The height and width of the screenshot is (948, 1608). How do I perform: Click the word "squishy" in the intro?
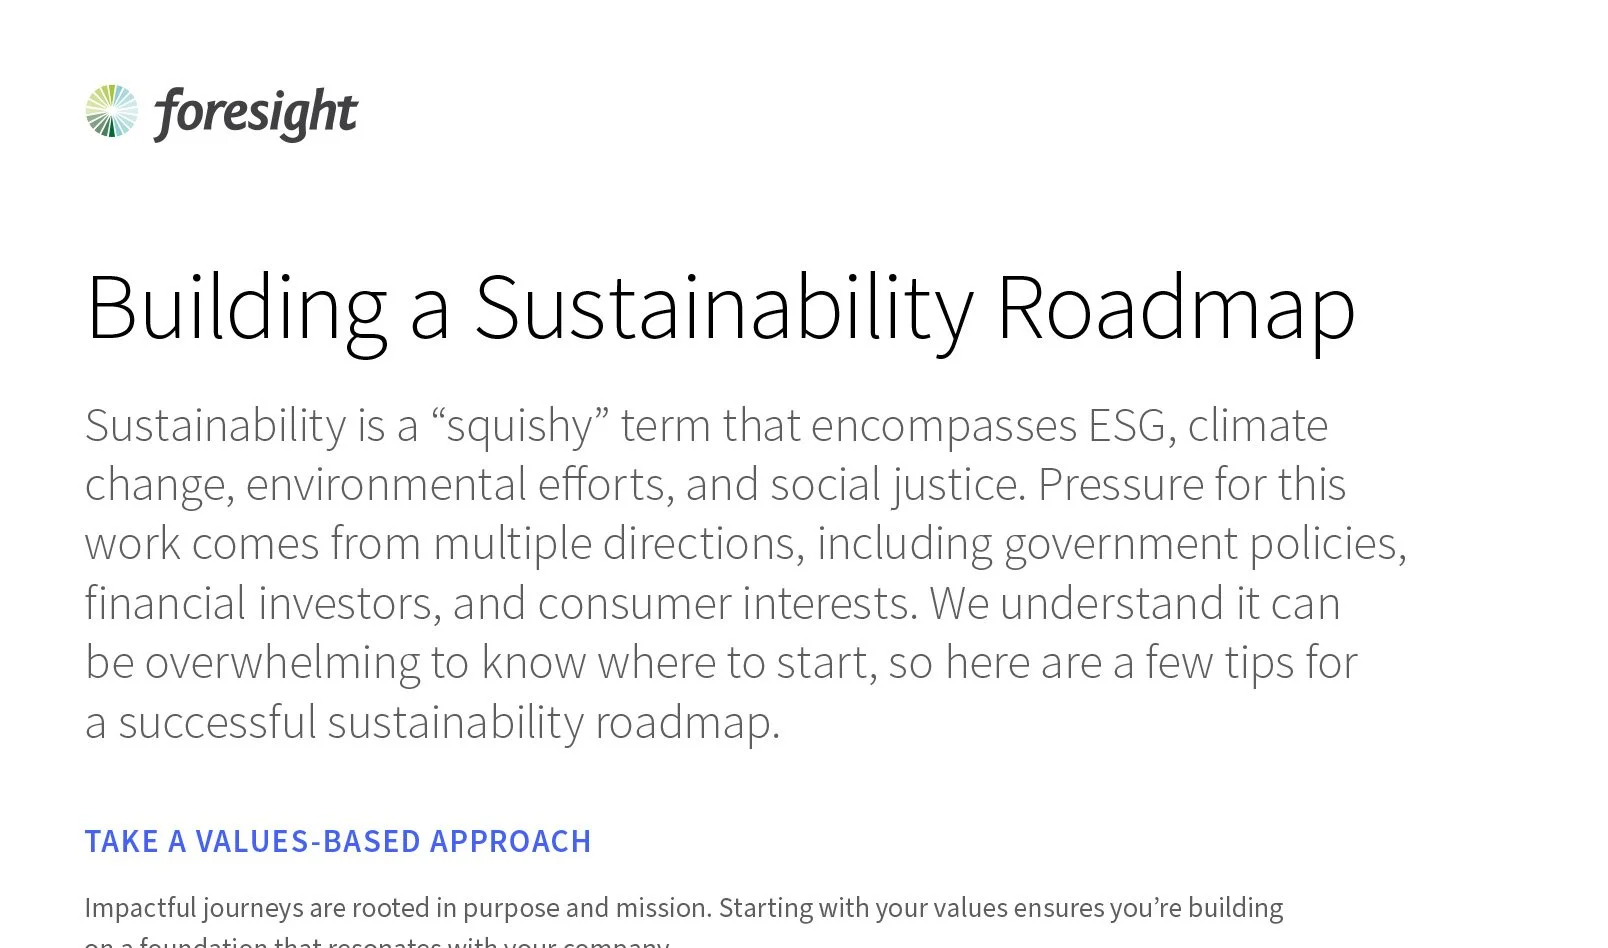click(520, 426)
